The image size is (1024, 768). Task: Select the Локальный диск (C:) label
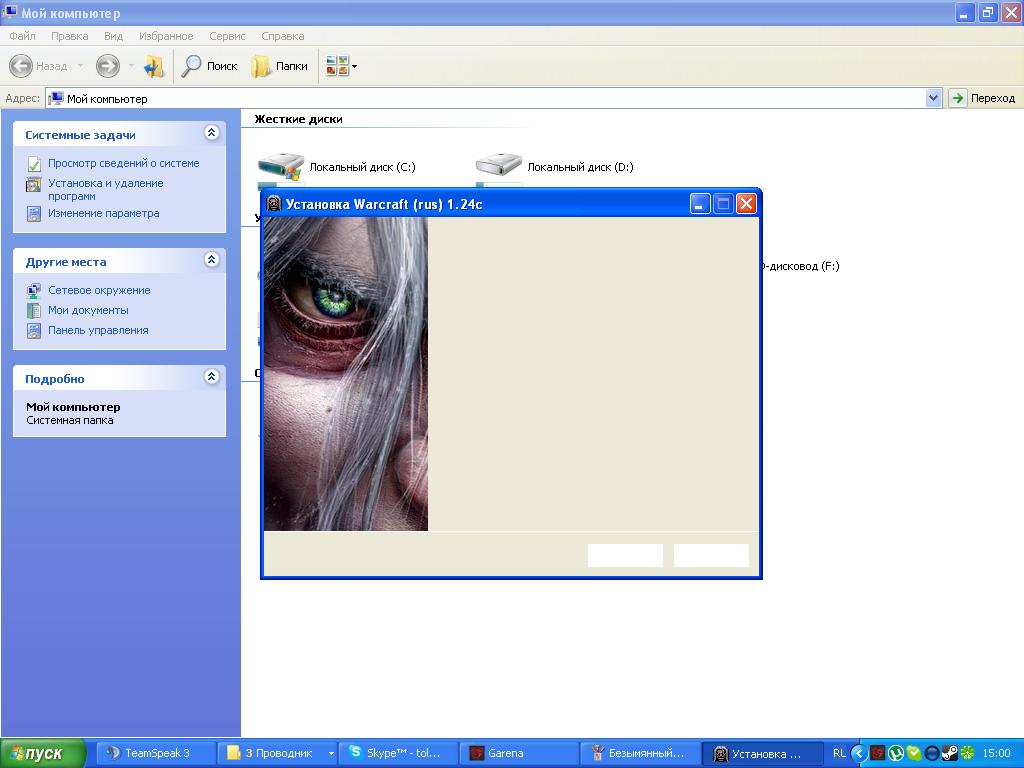[362, 167]
